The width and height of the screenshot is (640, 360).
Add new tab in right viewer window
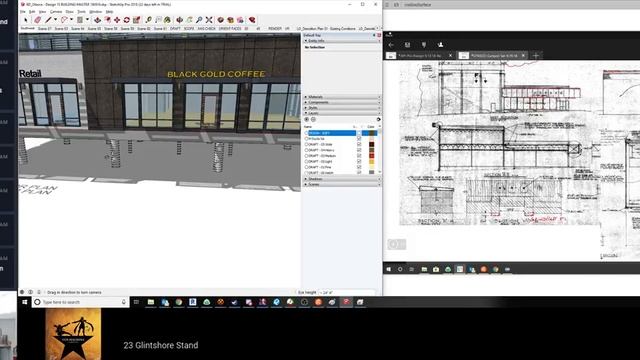[x=536, y=55]
